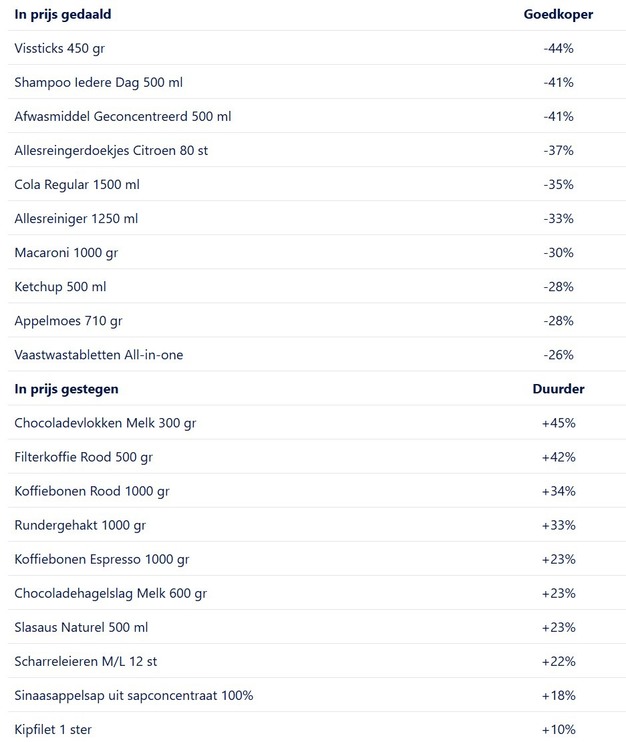Click Allesreinigerdoekjes Citroen 80 st
The image size is (626, 742).
click(111, 150)
